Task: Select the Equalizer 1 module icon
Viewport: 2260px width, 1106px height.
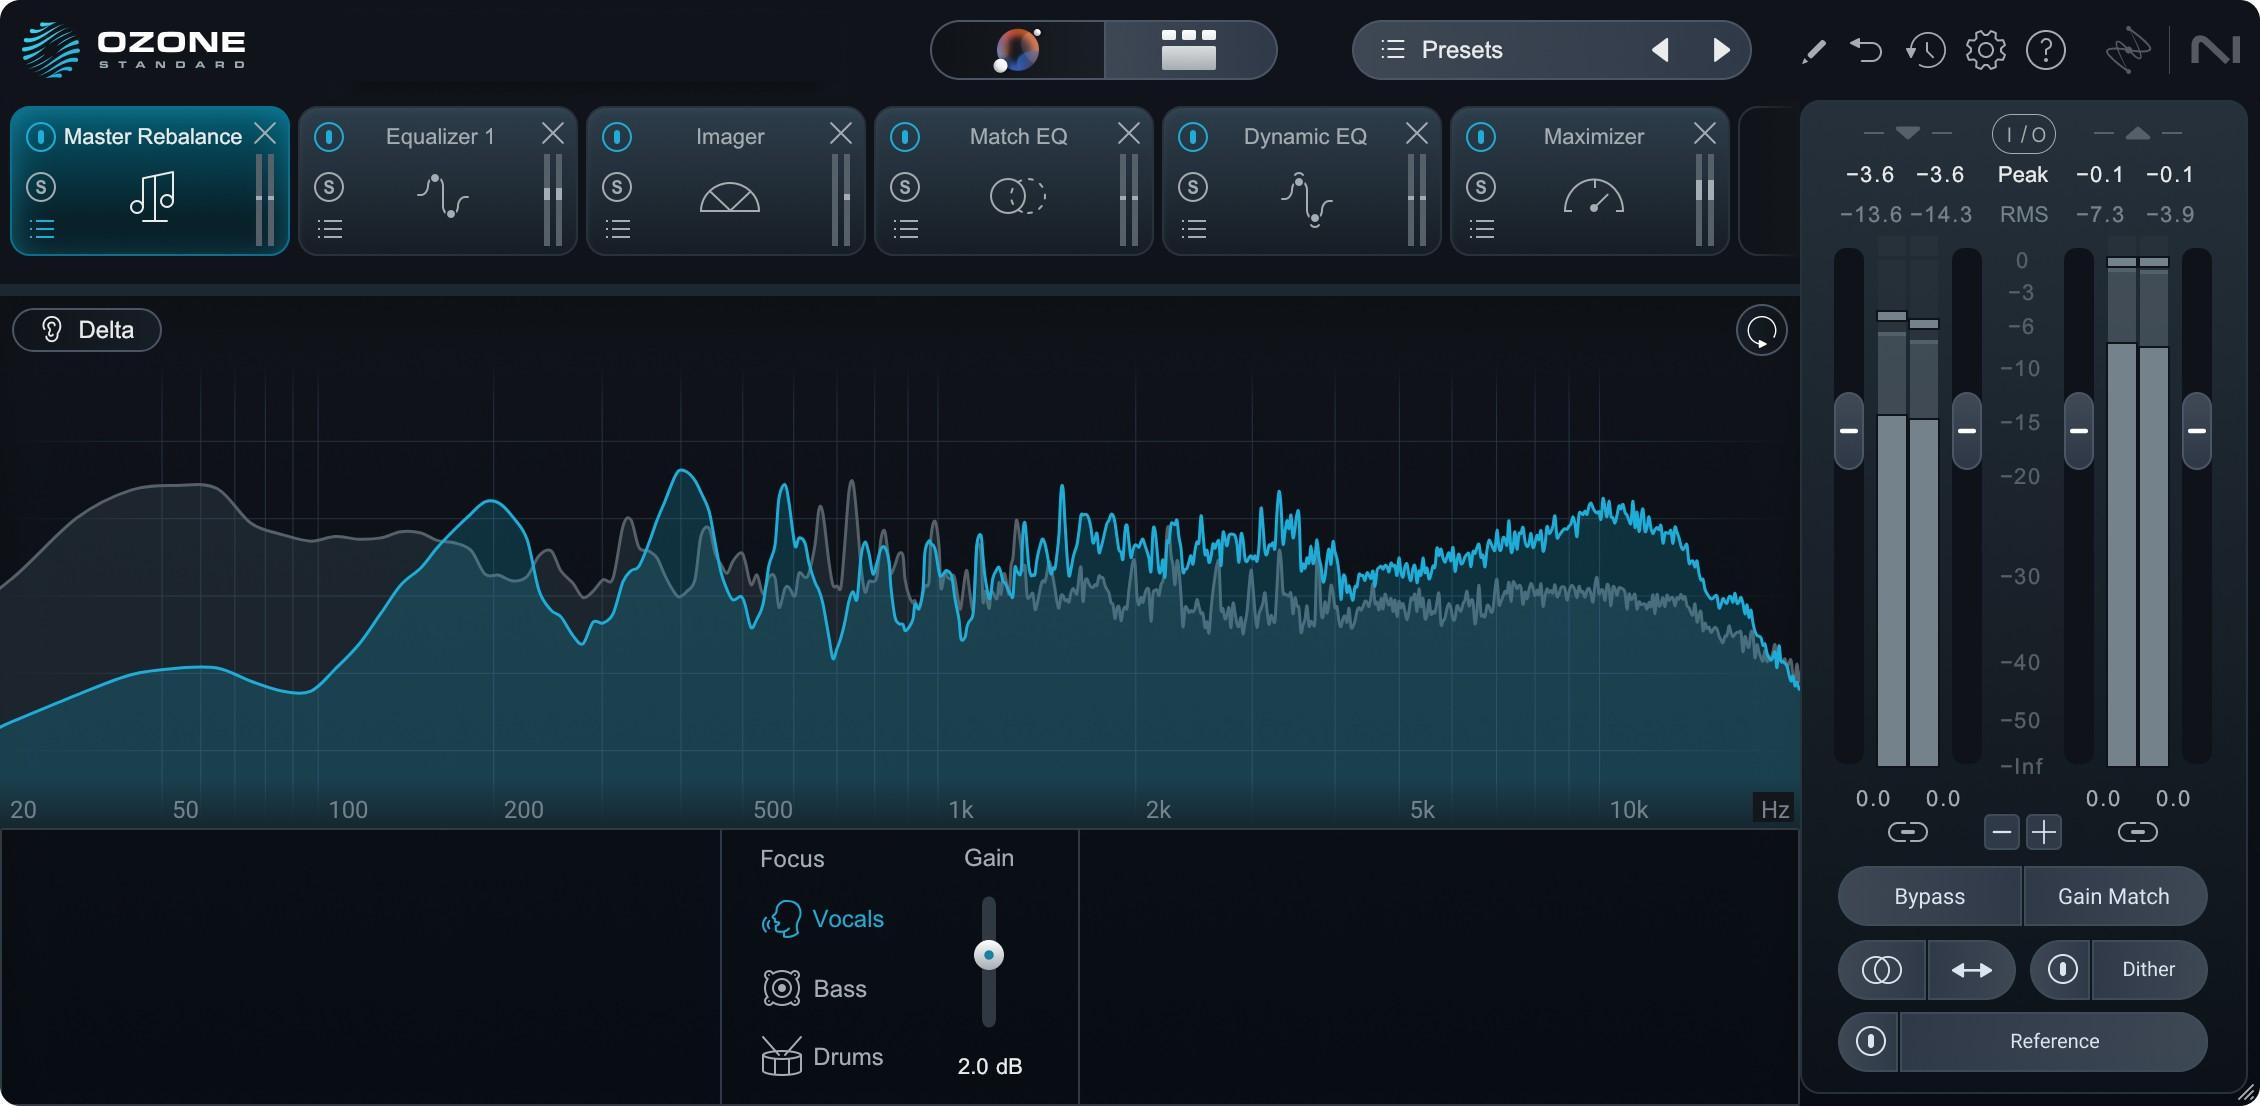Action: pyautogui.click(x=440, y=197)
